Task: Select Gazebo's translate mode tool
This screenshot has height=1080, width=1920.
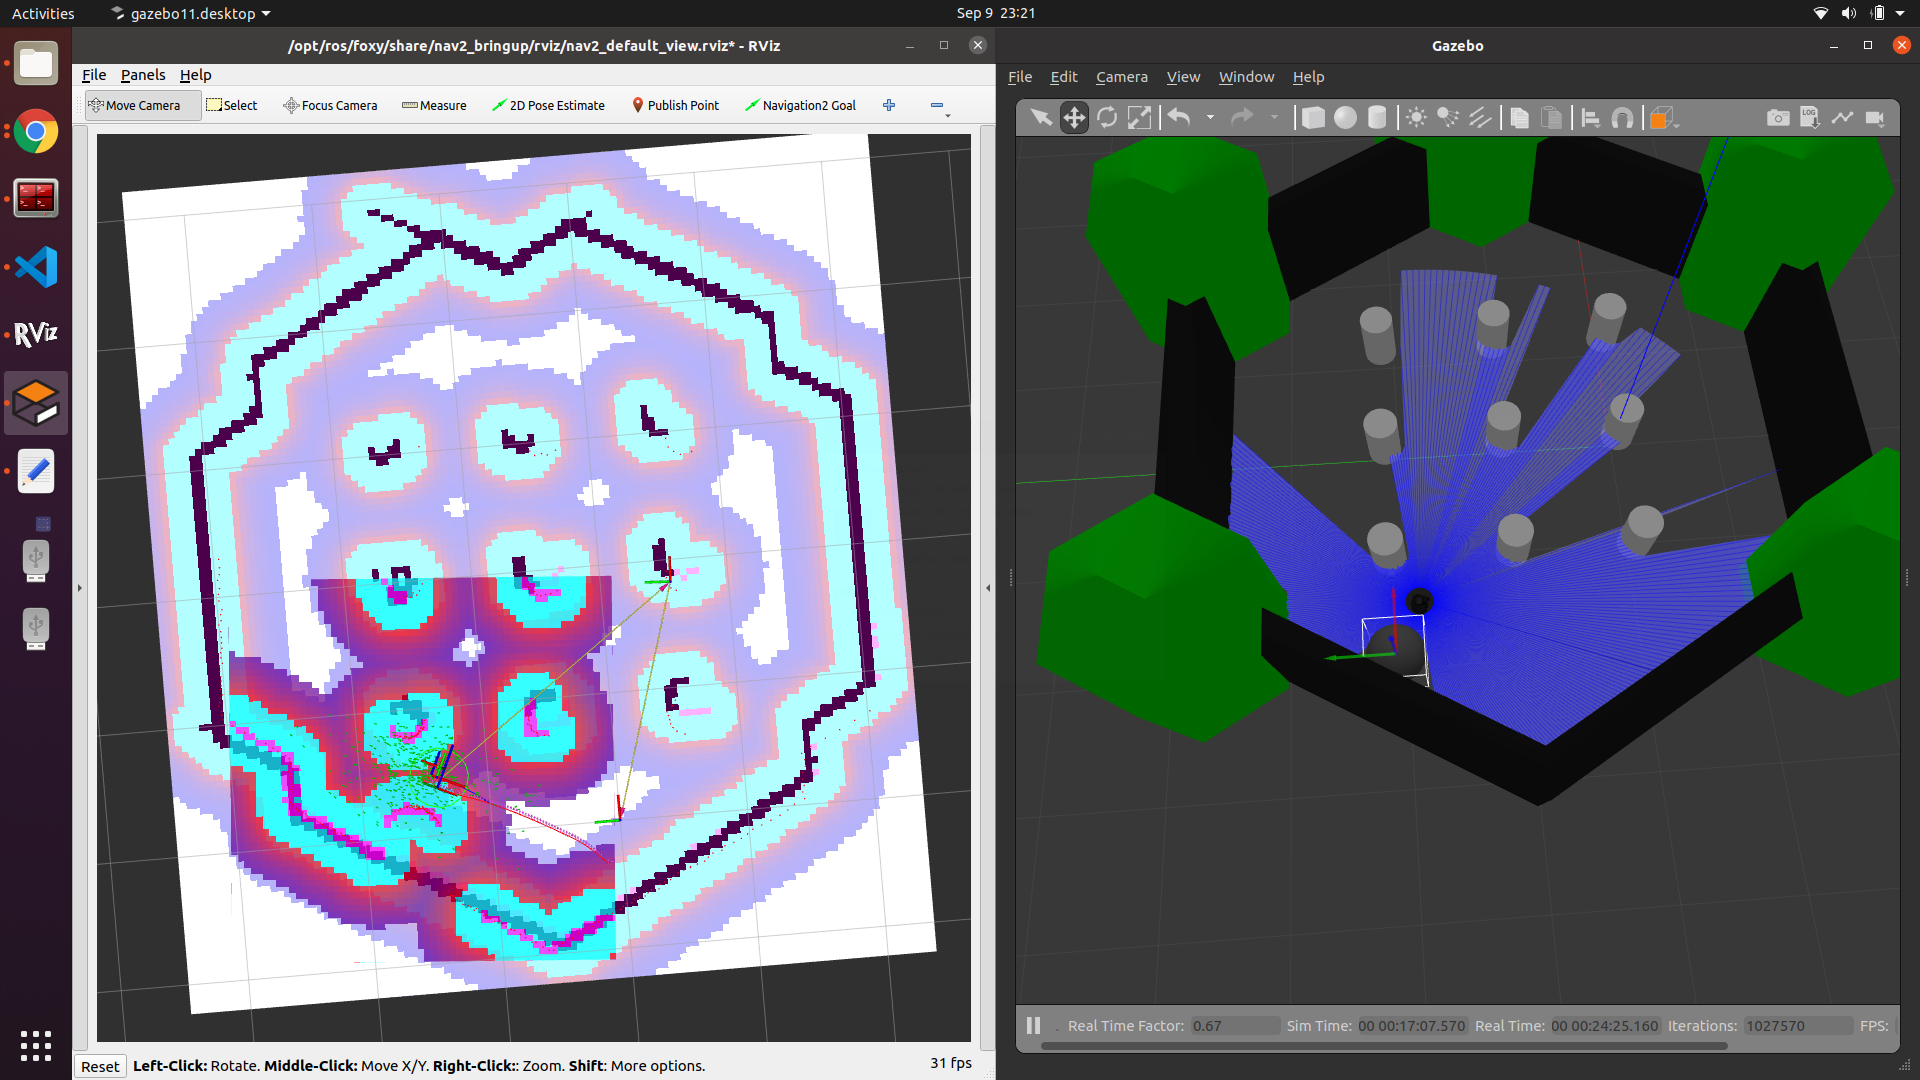Action: pos(1074,118)
